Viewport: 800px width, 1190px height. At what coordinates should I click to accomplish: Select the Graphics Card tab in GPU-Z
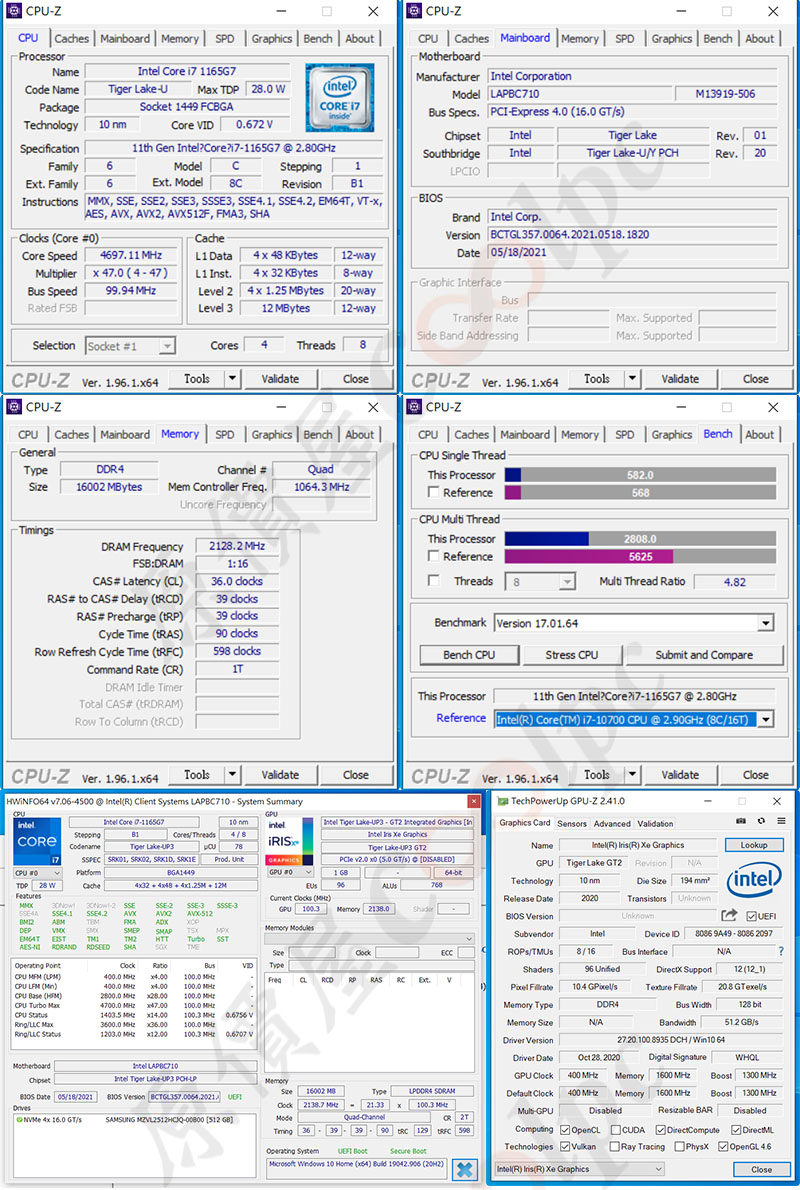(x=524, y=823)
